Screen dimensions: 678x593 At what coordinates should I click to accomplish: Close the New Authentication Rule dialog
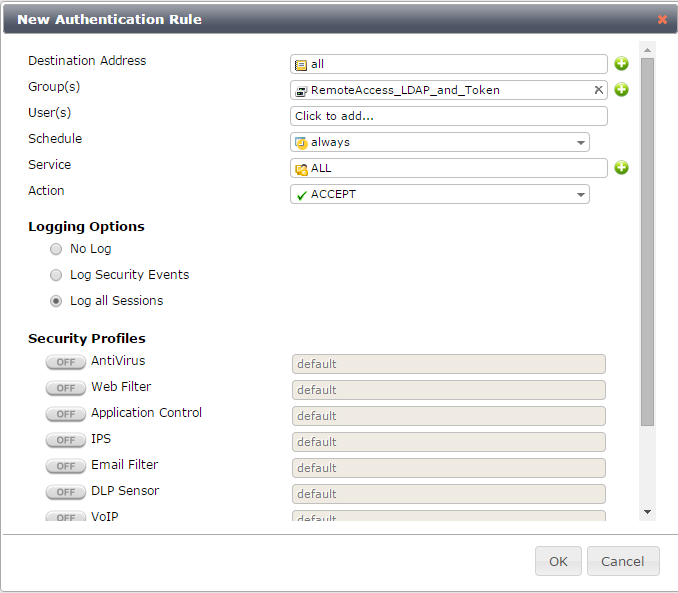tap(662, 19)
